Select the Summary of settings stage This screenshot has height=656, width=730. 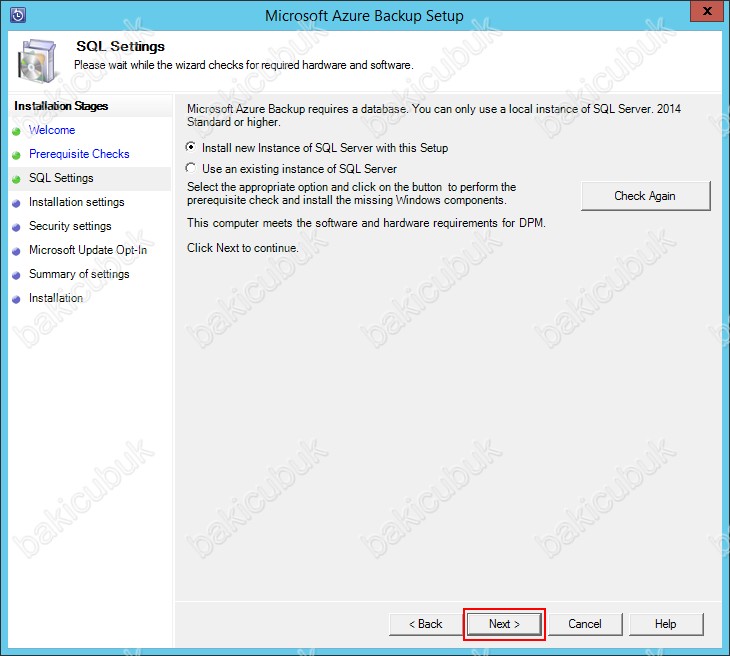pyautogui.click(x=79, y=274)
